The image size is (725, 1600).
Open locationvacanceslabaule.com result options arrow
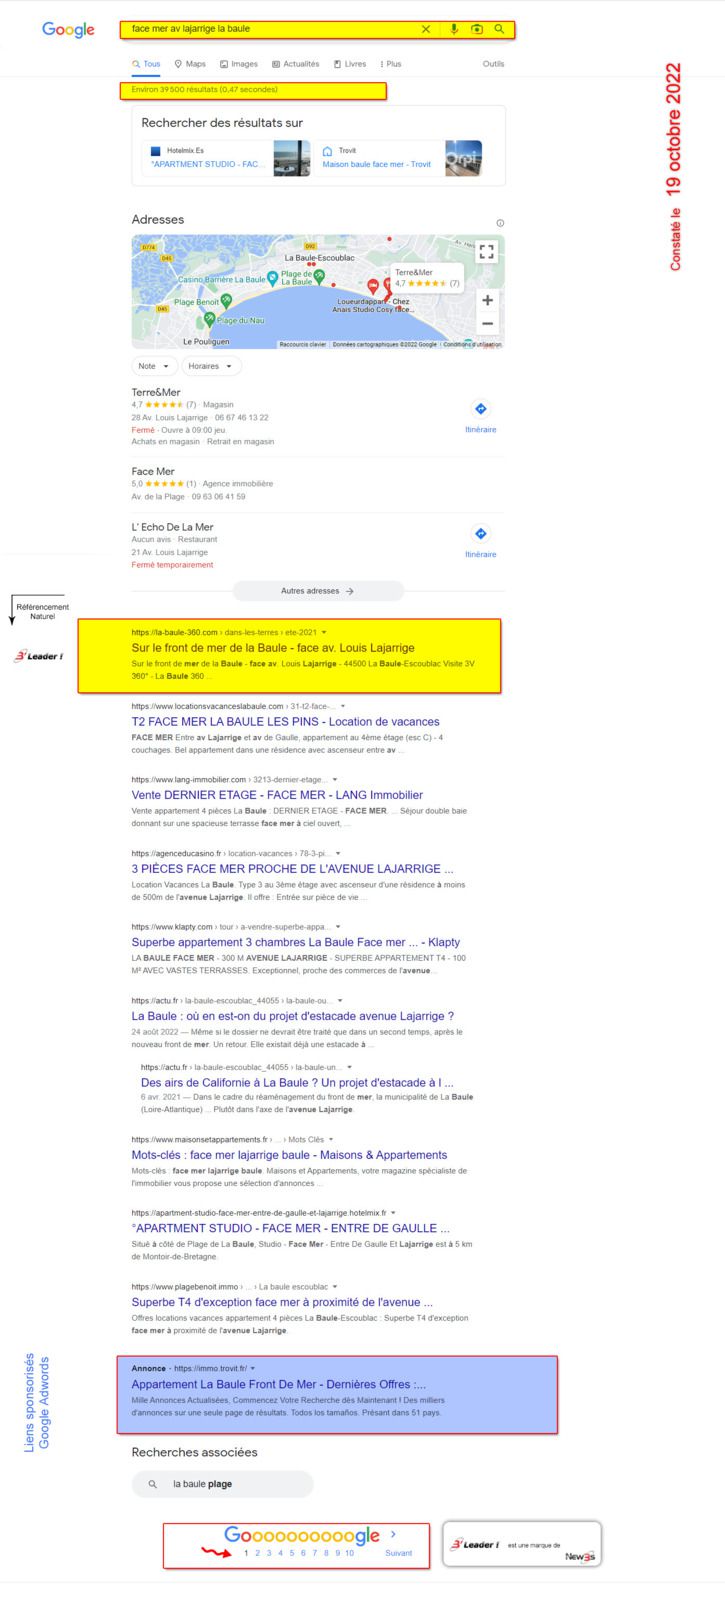[x=343, y=706]
